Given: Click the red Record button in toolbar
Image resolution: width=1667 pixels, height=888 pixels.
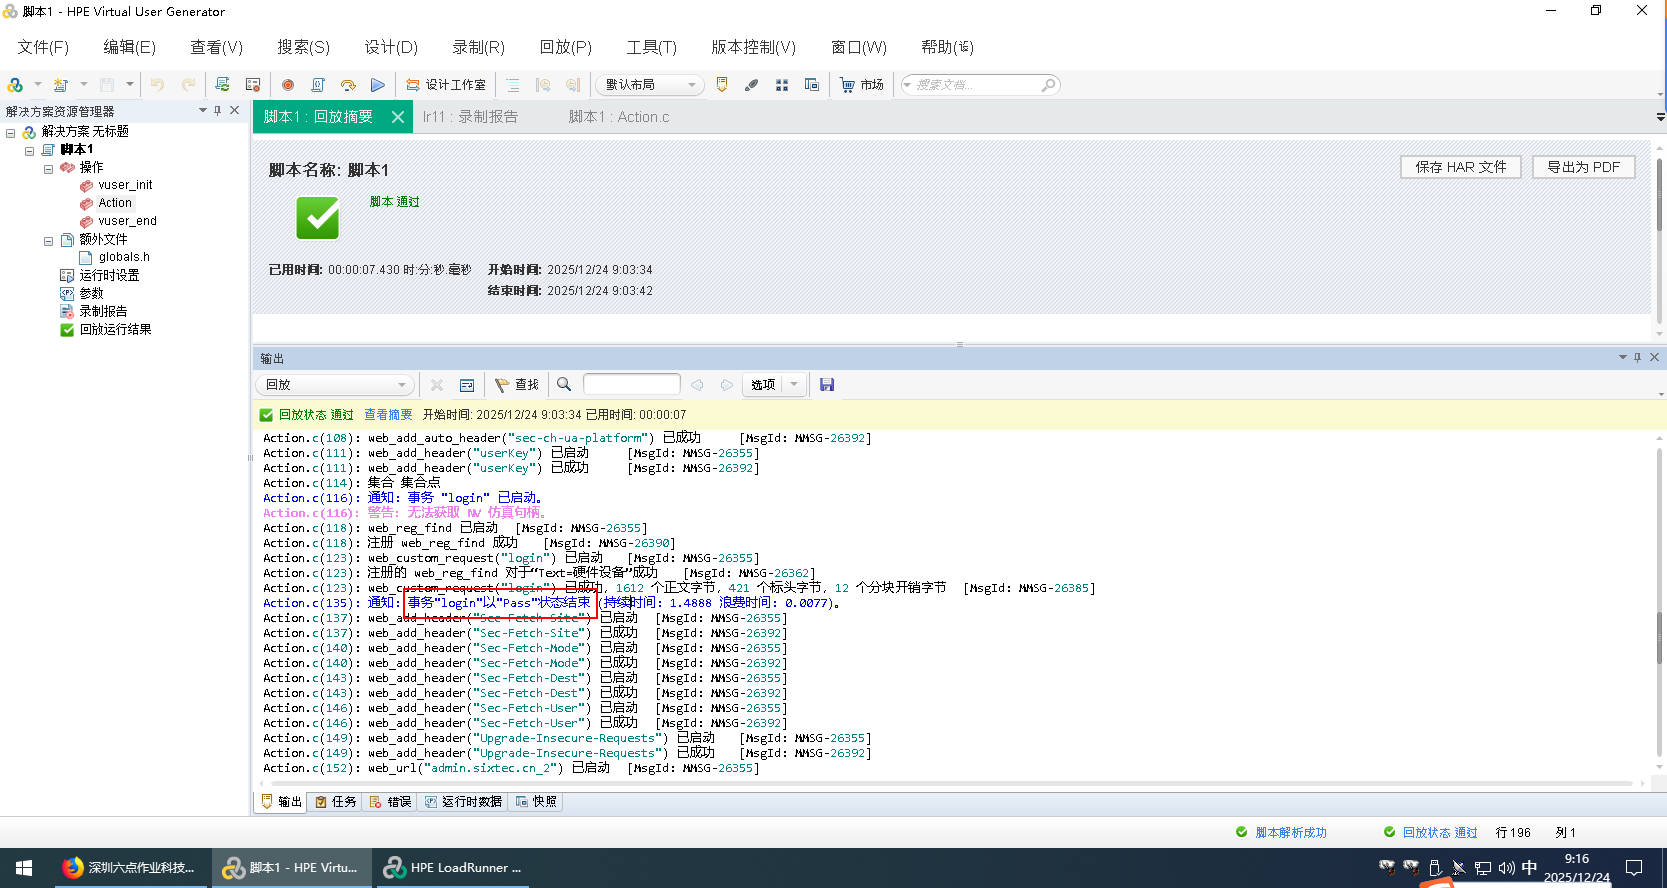Looking at the screenshot, I should click(288, 85).
